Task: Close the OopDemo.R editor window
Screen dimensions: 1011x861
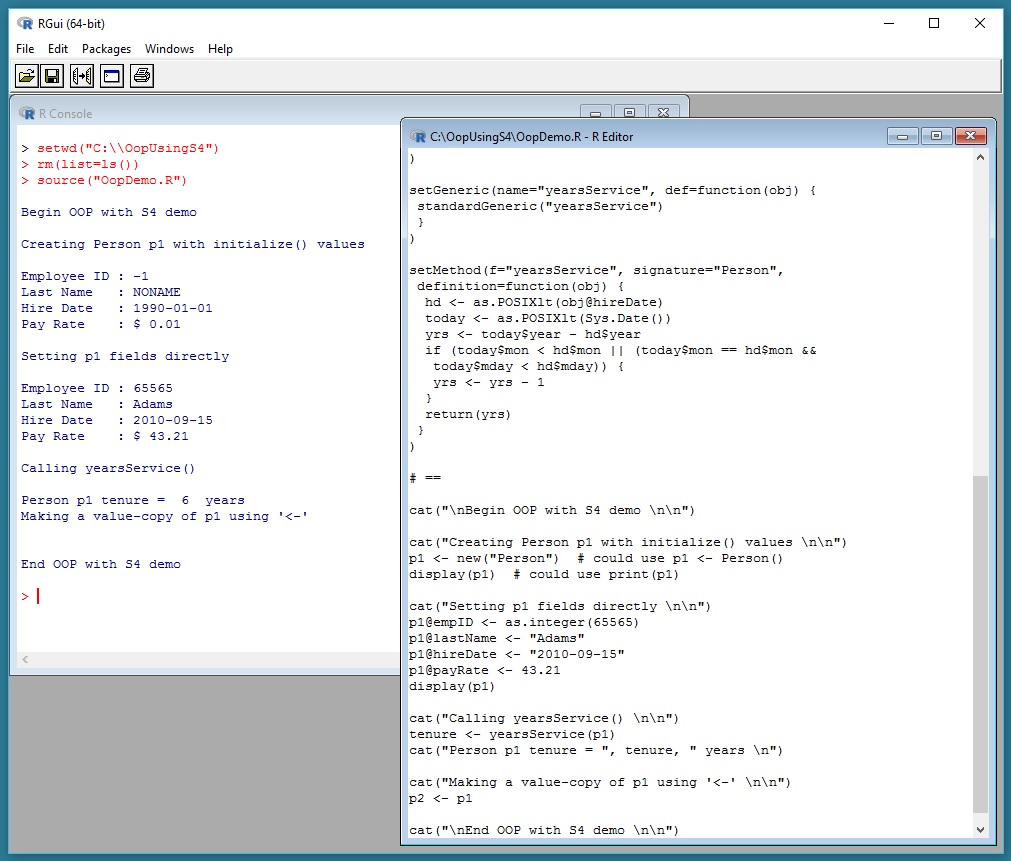Action: (970, 136)
